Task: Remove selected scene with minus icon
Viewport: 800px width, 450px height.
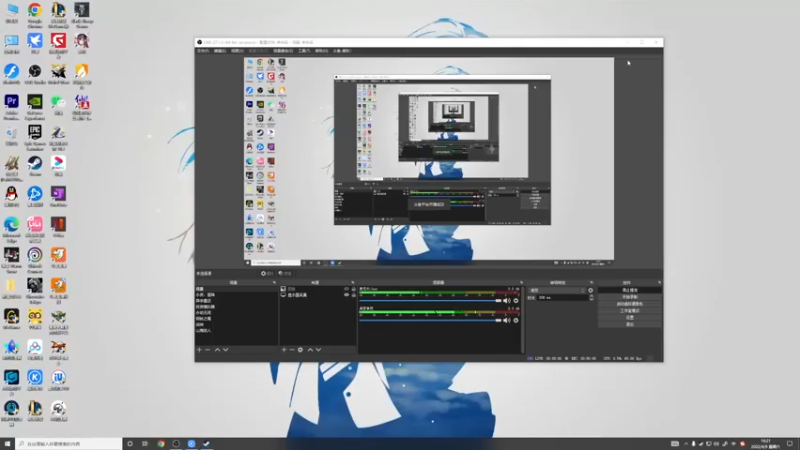Action: (208, 350)
